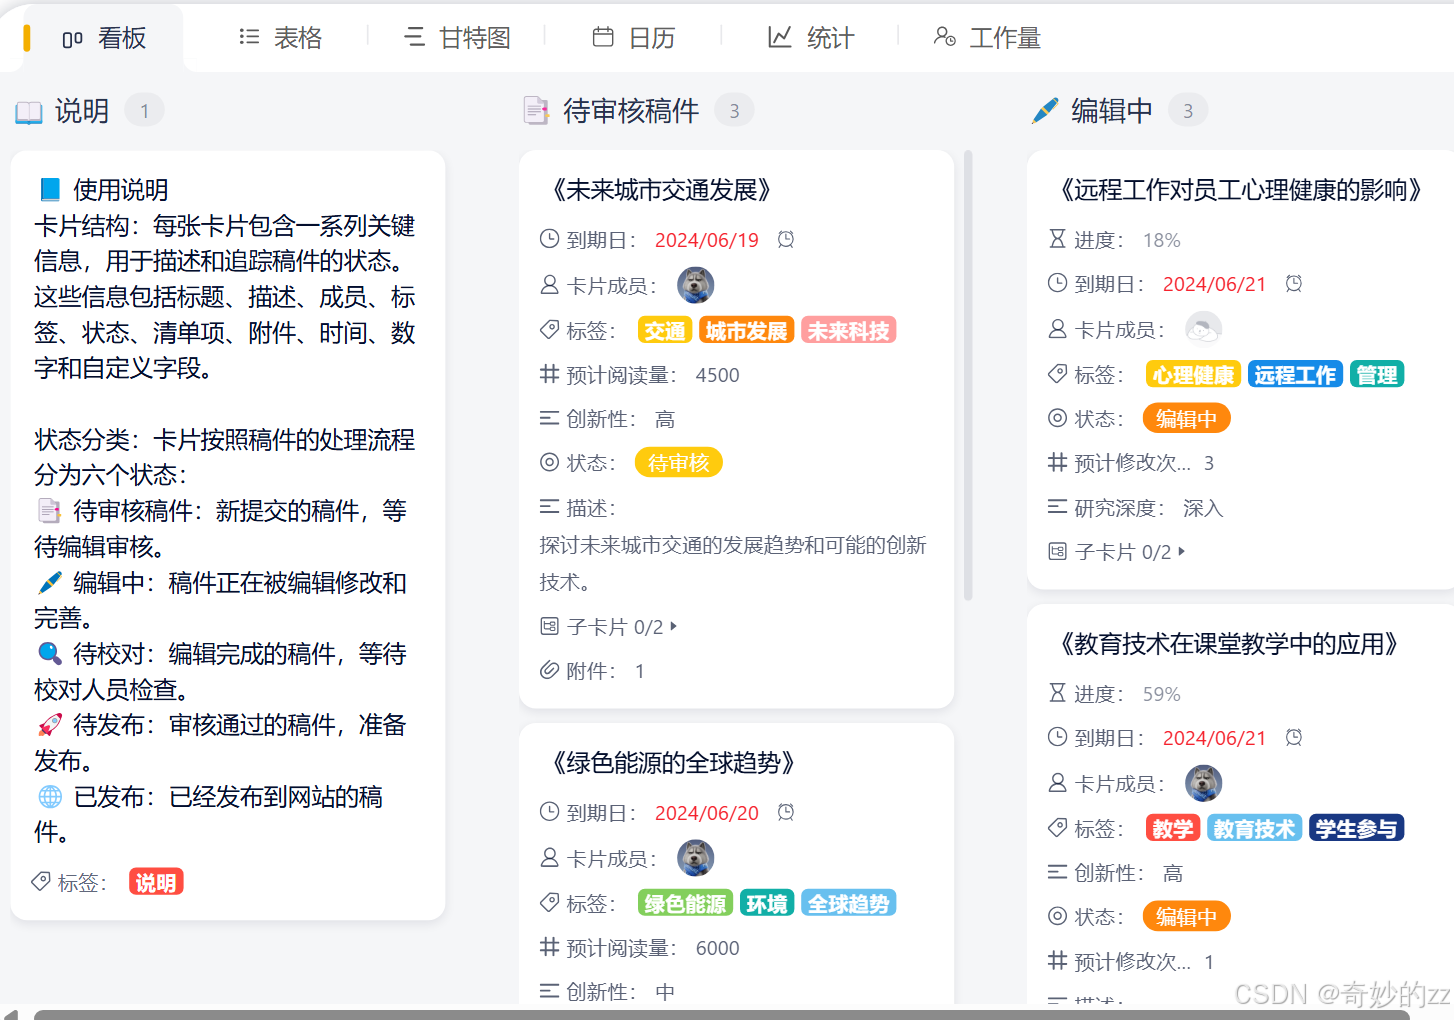Click the 心理健康 tag

tap(1194, 374)
